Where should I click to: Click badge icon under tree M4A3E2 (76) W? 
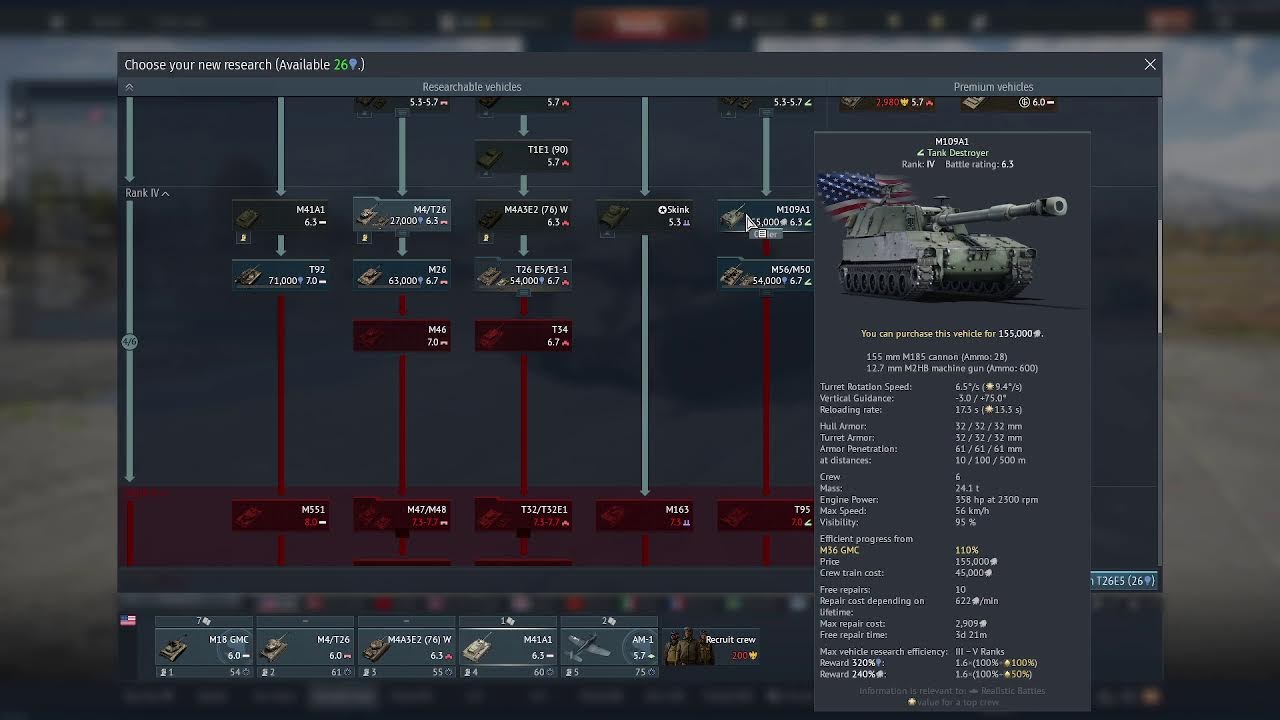485,238
